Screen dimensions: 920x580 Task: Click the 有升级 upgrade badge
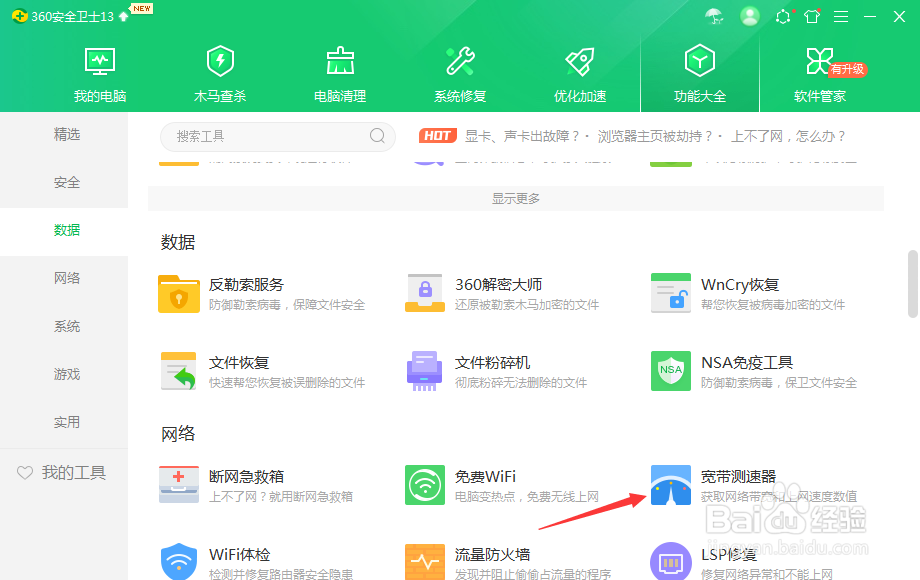(848, 69)
